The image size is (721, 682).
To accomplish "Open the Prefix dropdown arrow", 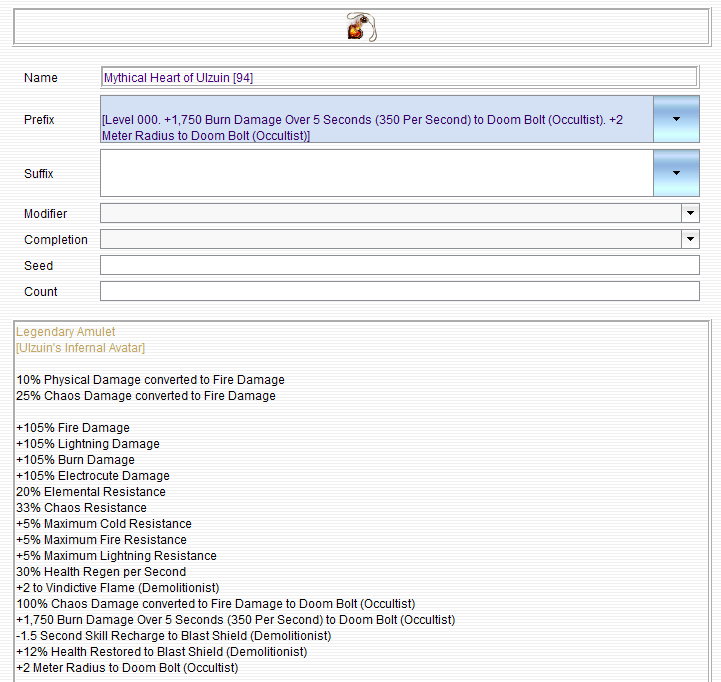I will [x=676, y=119].
